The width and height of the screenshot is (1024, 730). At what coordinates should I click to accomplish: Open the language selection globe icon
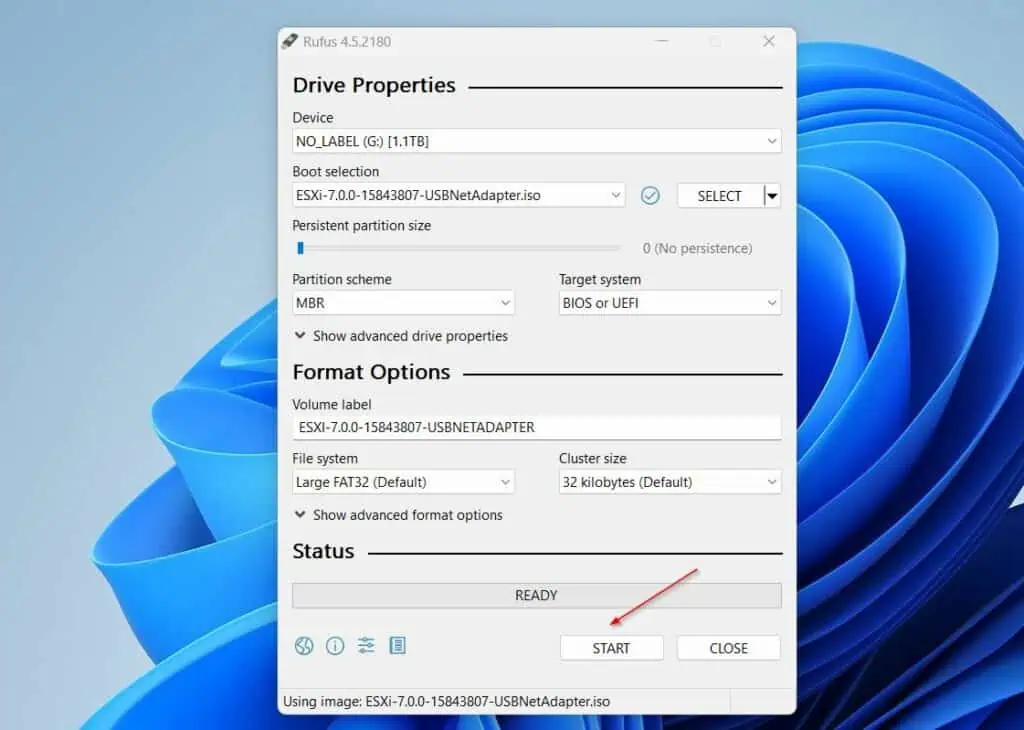point(304,646)
